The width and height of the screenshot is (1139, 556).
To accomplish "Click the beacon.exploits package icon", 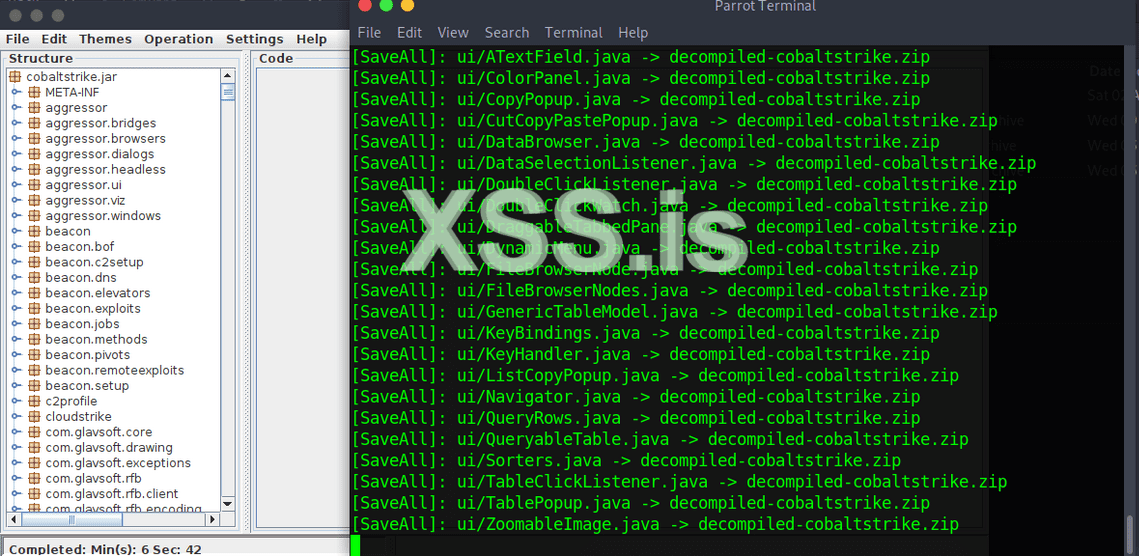I will pos(33,308).
